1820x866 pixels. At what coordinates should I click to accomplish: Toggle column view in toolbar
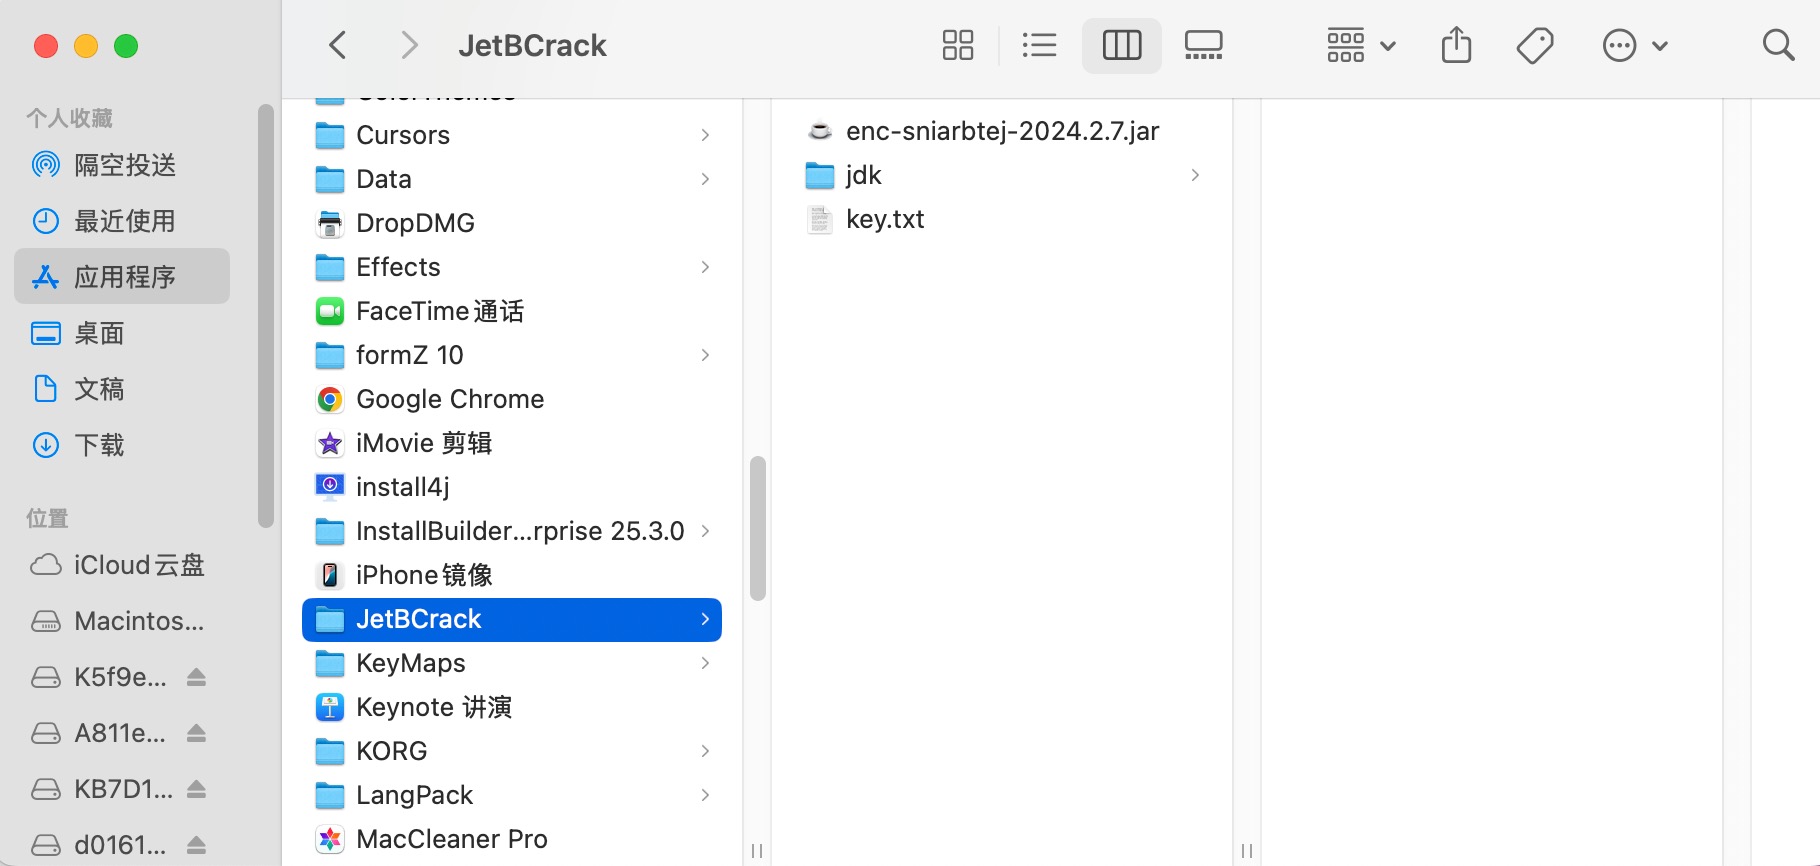coord(1121,45)
